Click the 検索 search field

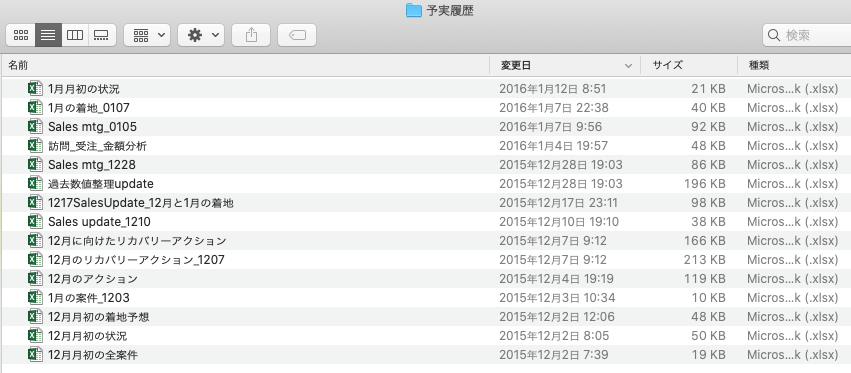pyautogui.click(x=806, y=35)
